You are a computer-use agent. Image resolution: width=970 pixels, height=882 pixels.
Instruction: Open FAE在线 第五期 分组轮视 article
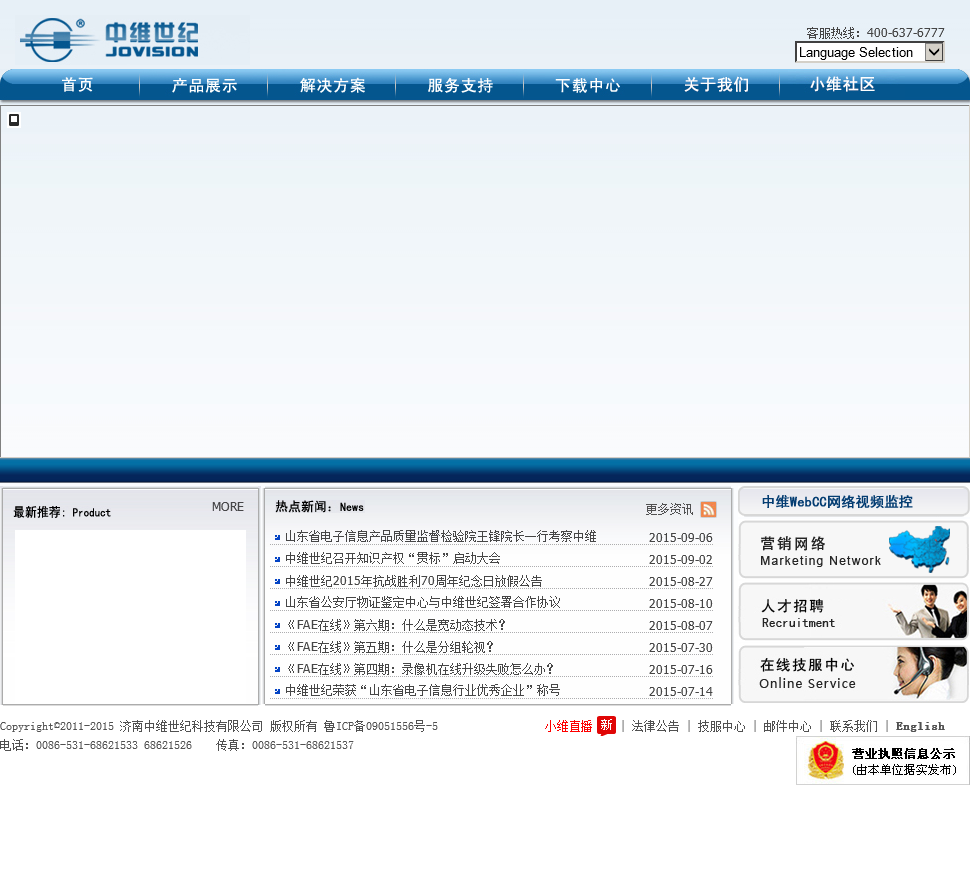tap(389, 647)
